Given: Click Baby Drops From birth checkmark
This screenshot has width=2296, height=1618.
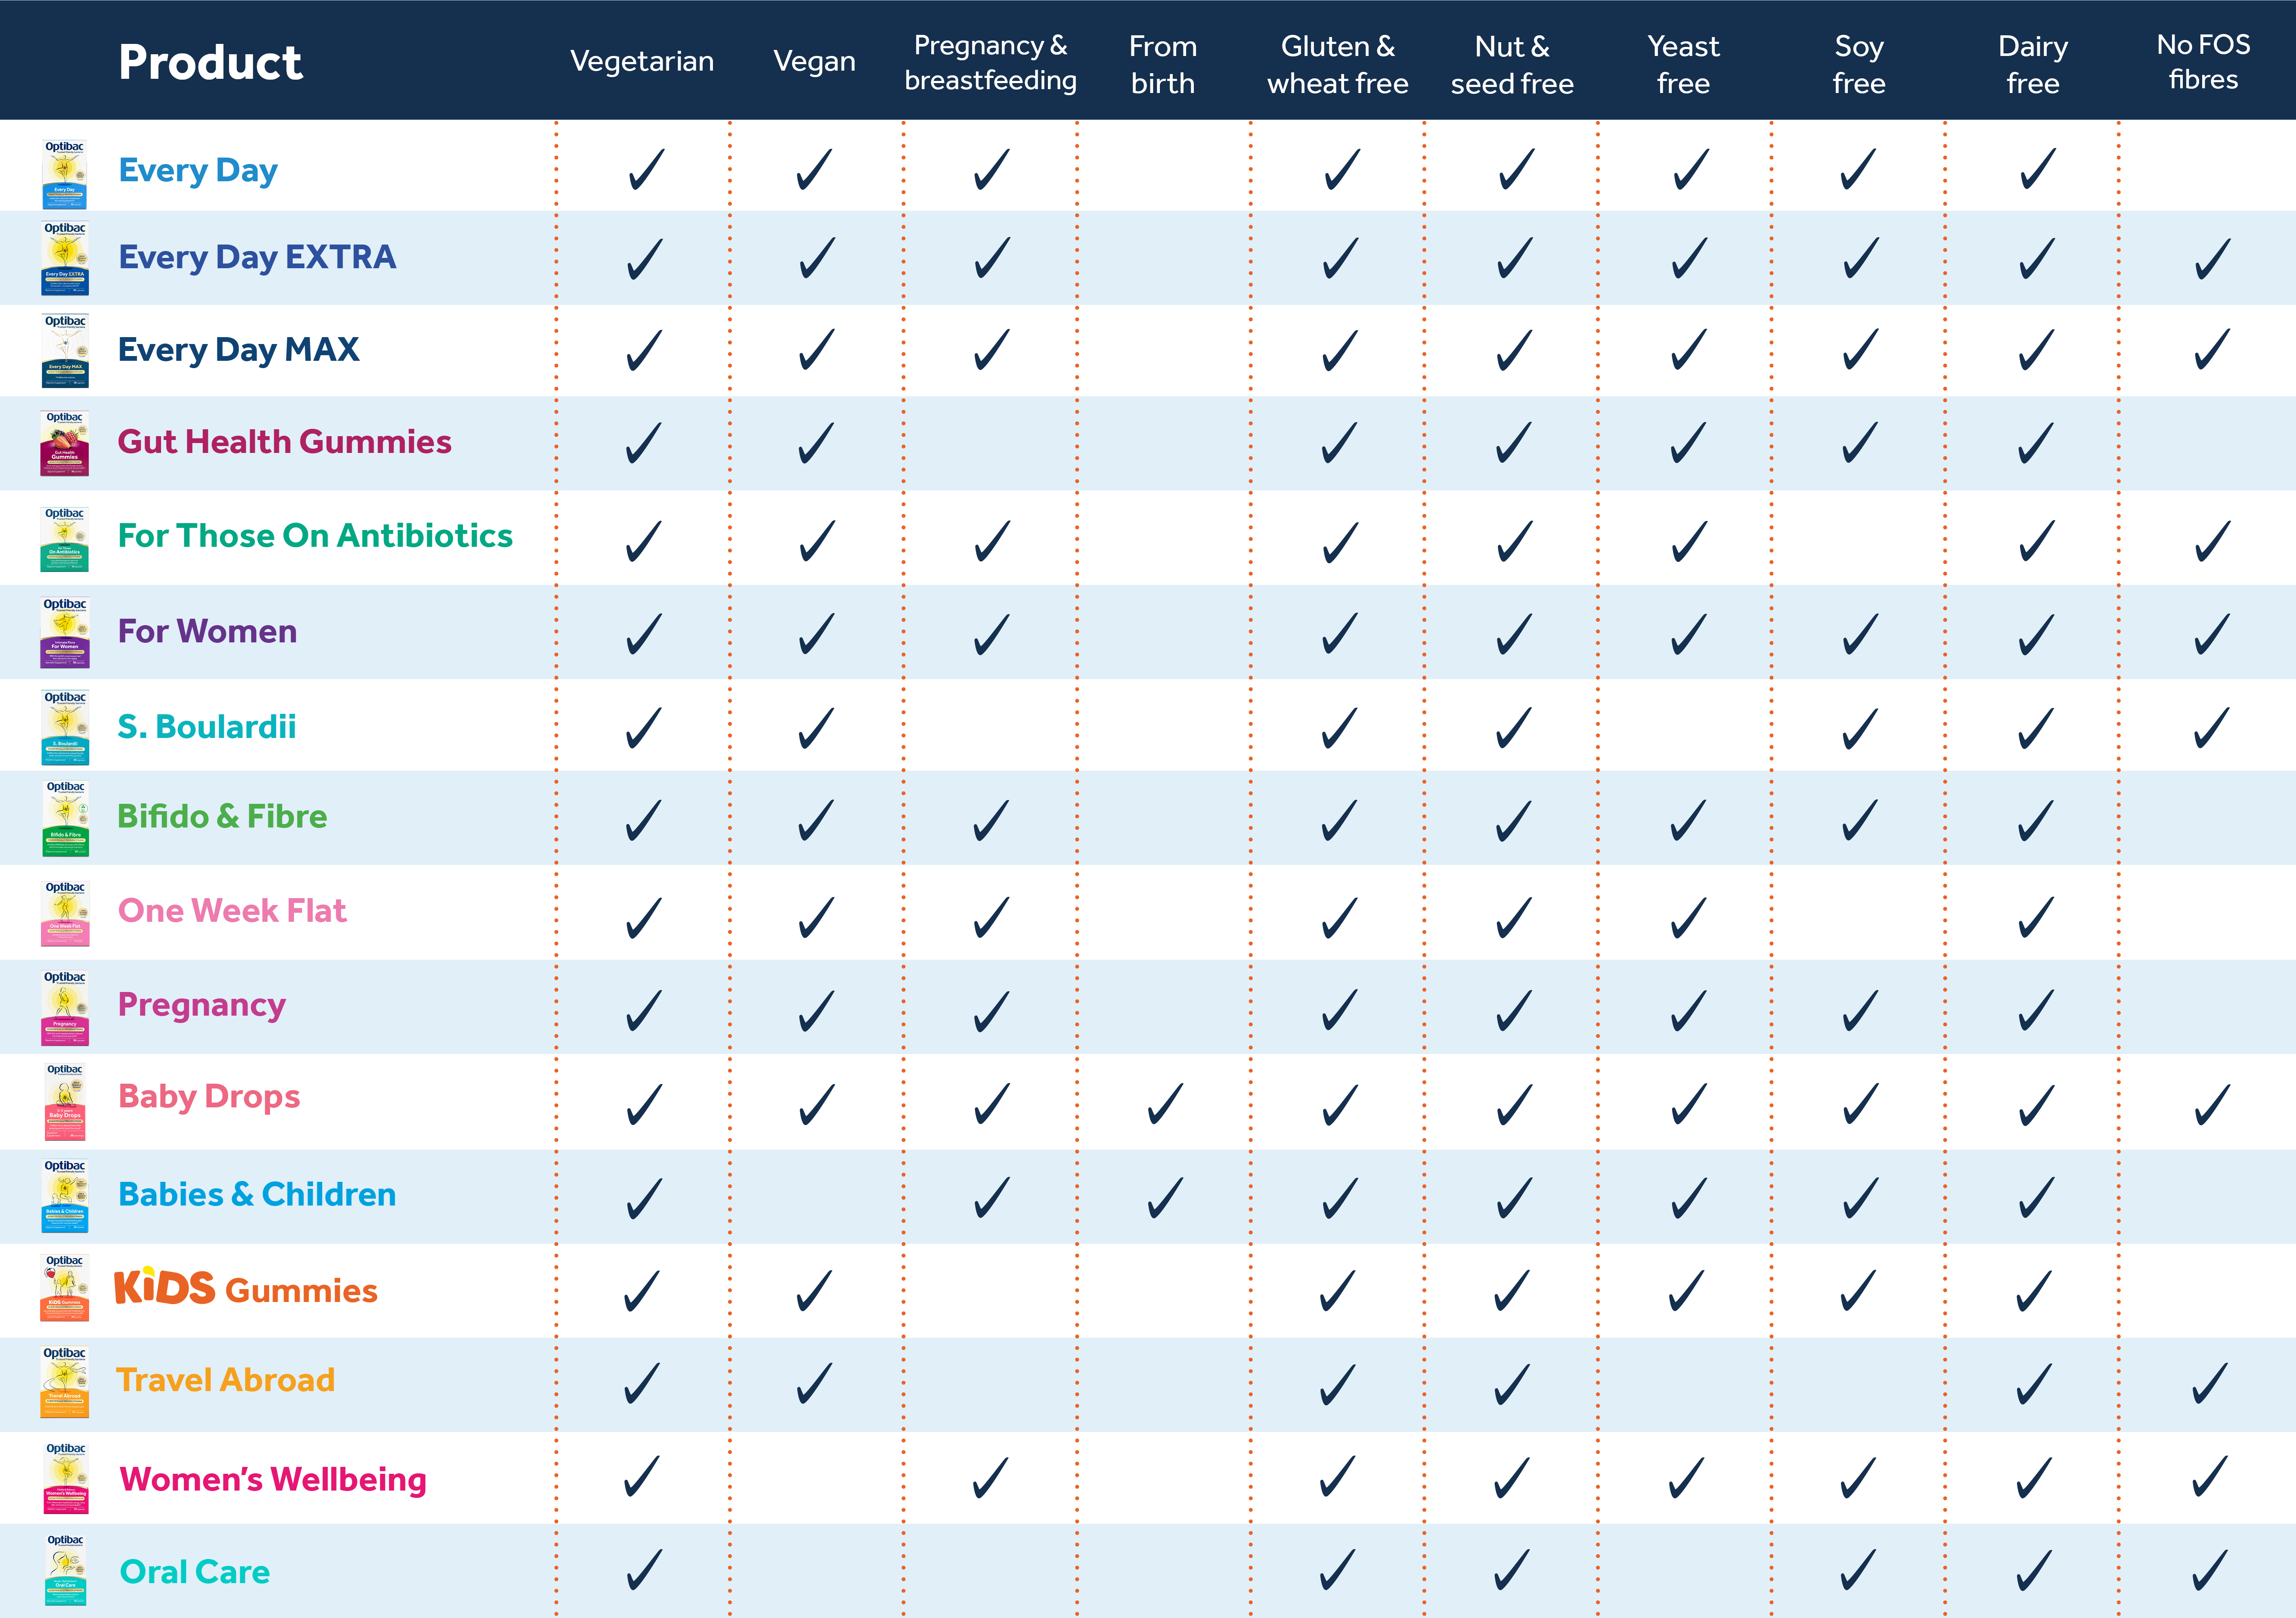Looking at the screenshot, I should [1165, 1103].
